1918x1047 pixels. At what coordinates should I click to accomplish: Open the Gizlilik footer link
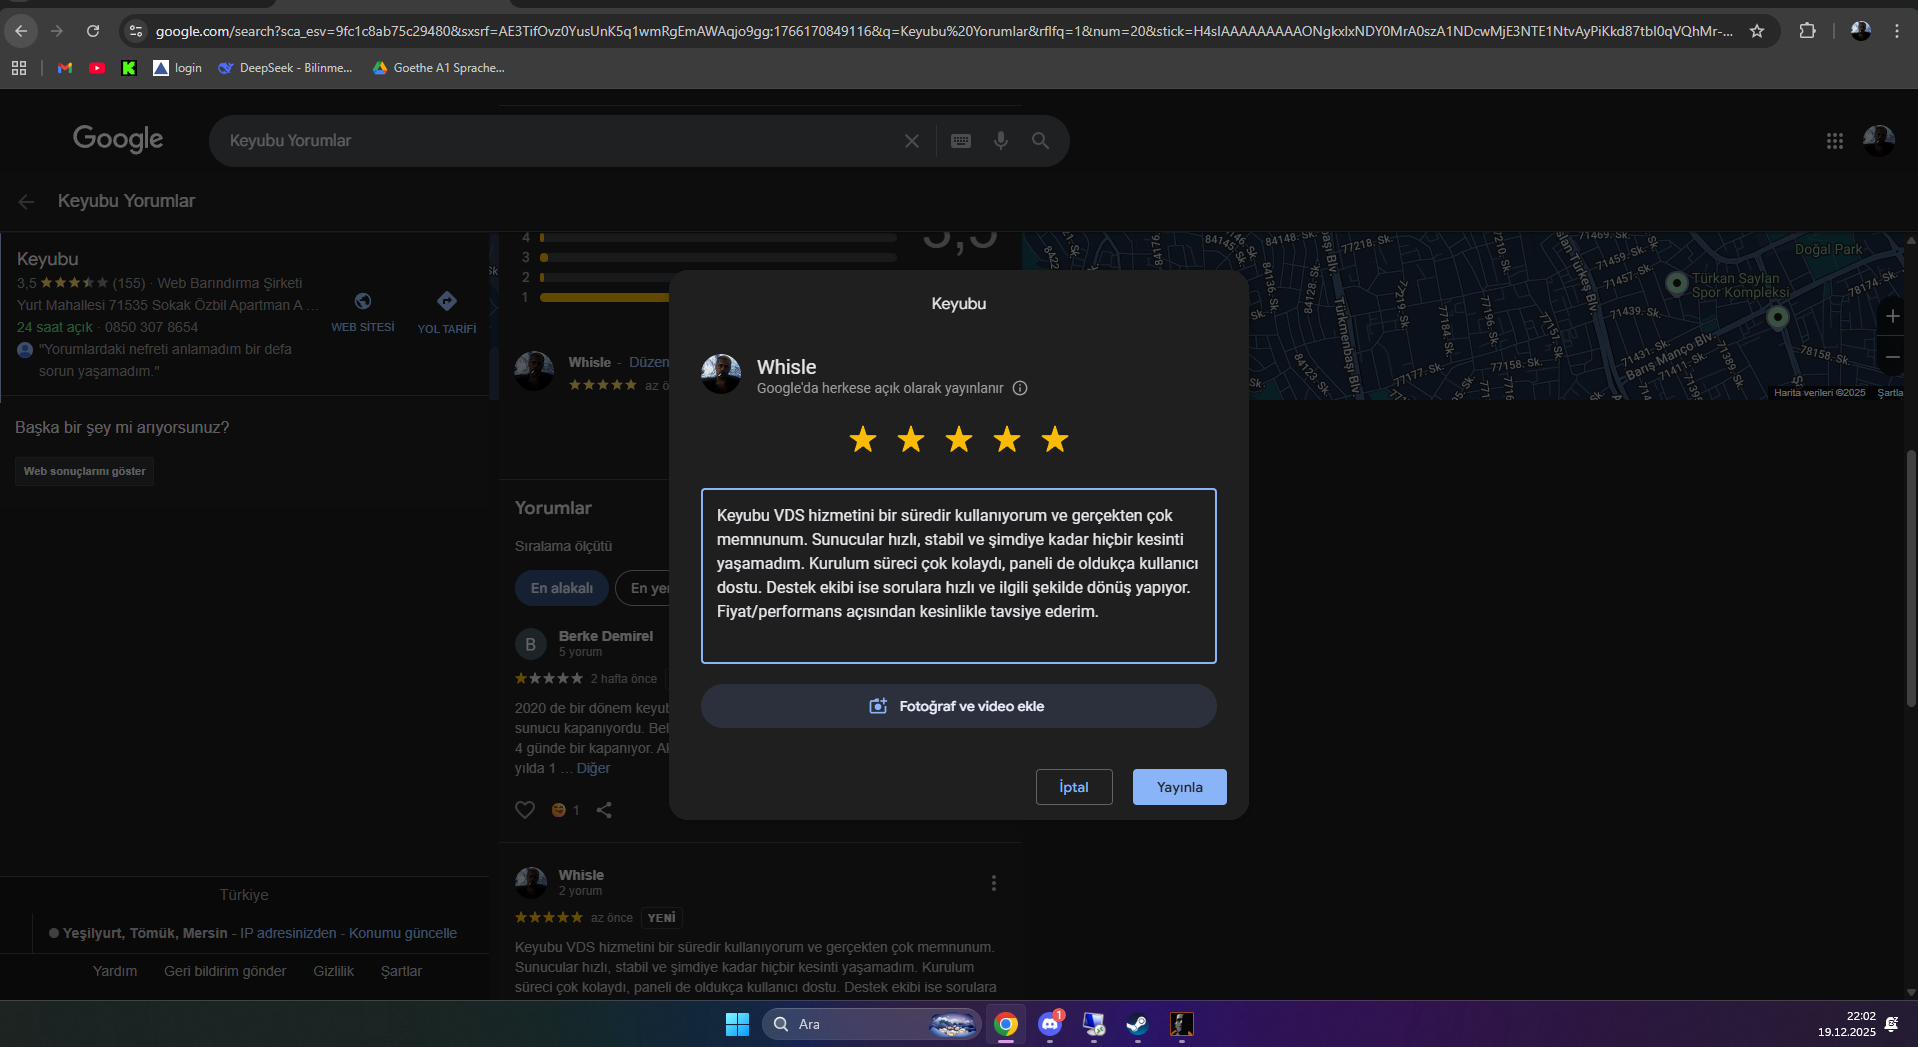333,971
